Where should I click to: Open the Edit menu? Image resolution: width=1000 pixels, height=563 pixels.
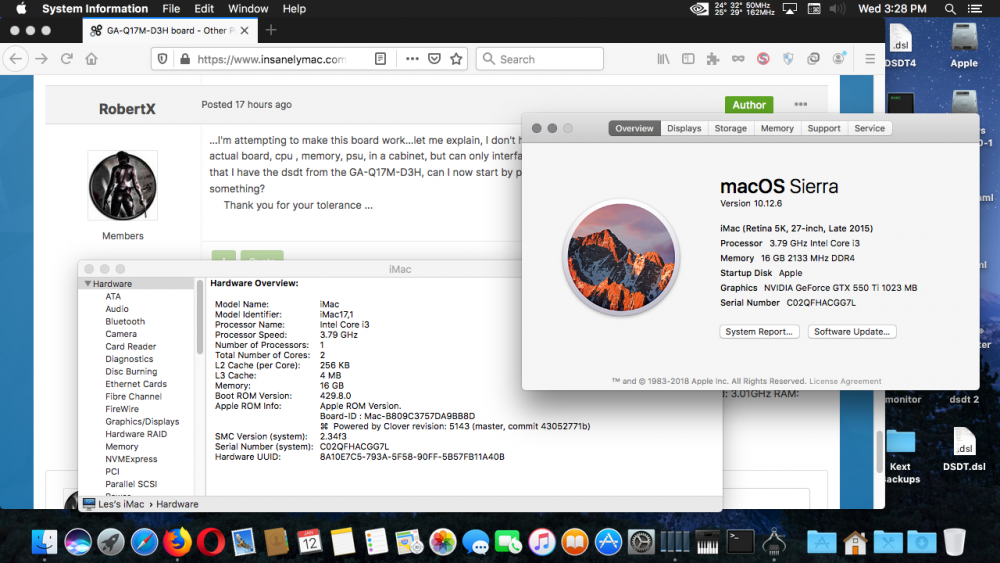204,9
